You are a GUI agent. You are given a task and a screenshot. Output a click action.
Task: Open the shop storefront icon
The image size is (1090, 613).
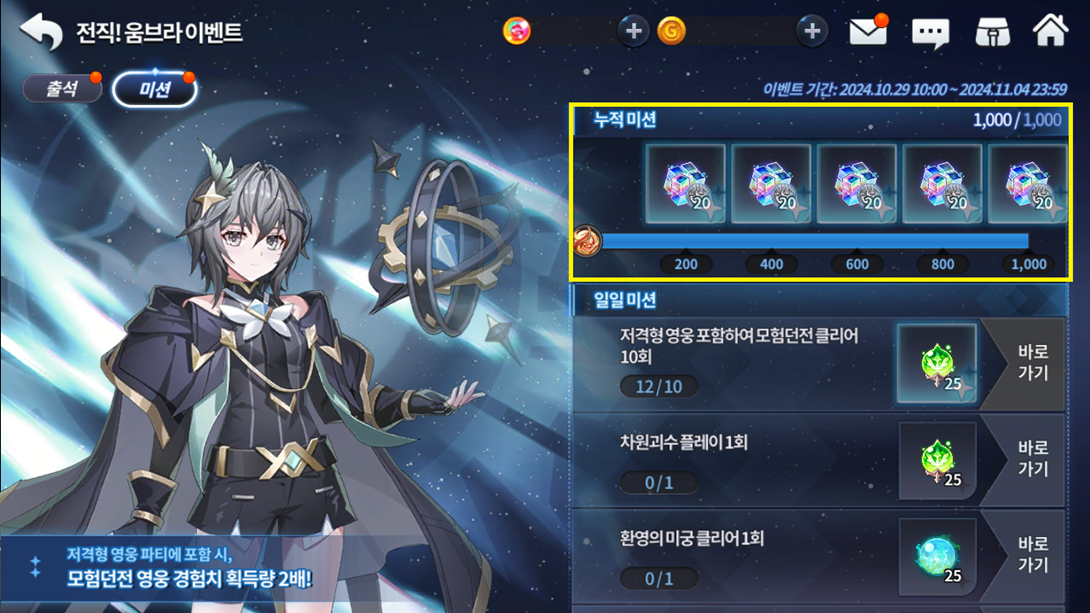click(993, 32)
